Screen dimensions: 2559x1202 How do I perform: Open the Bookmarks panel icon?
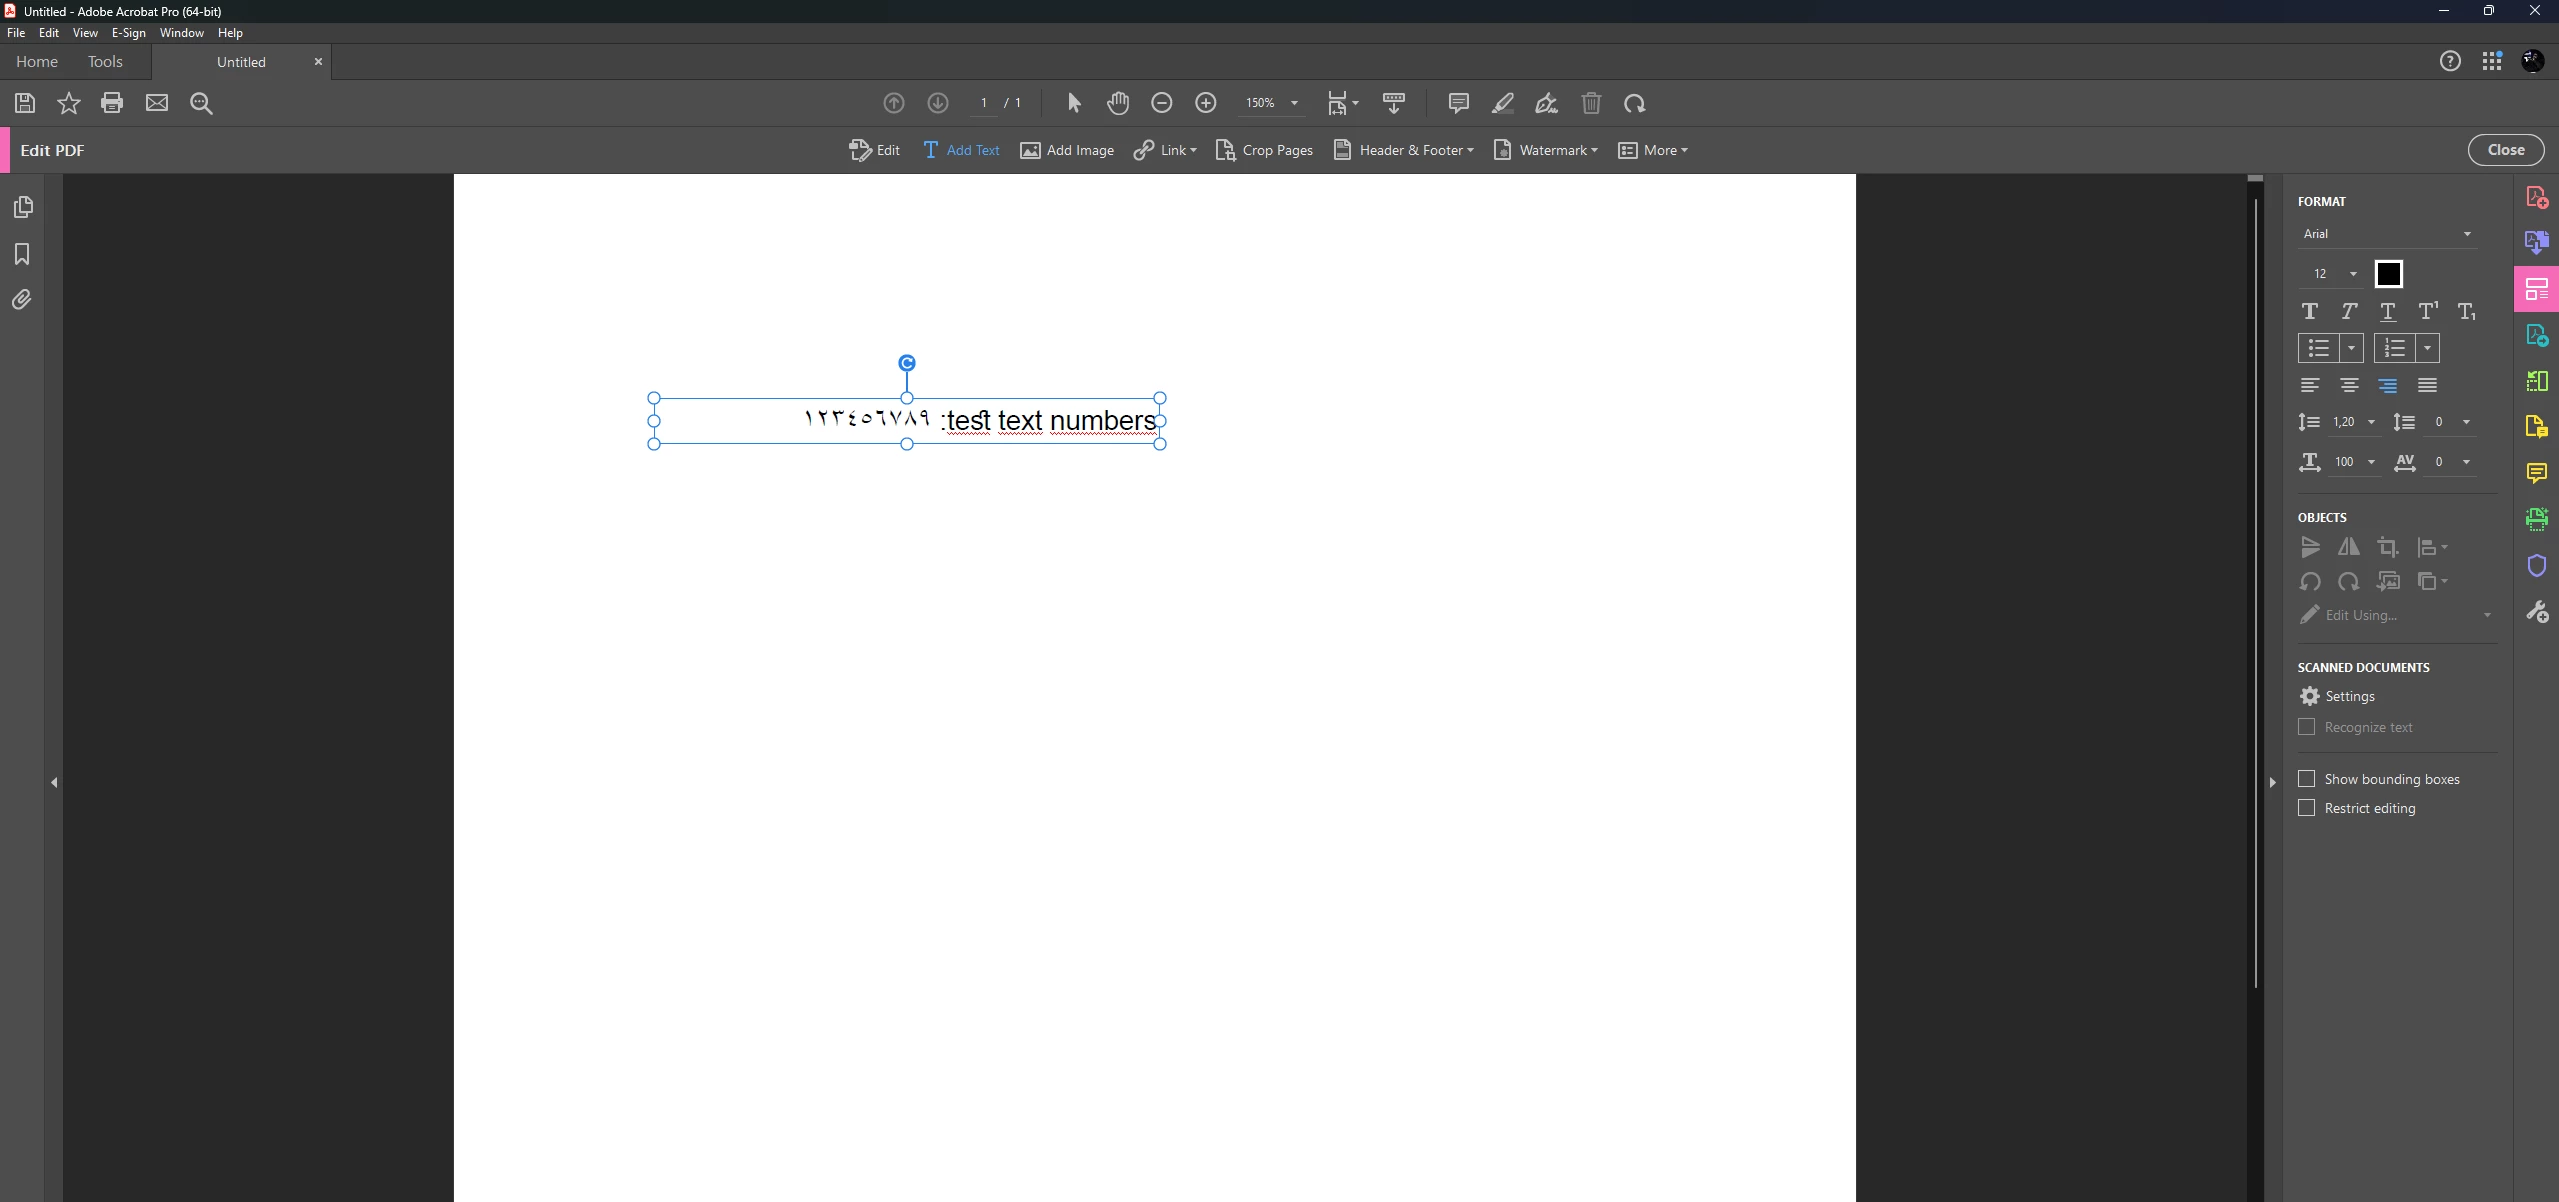(22, 254)
